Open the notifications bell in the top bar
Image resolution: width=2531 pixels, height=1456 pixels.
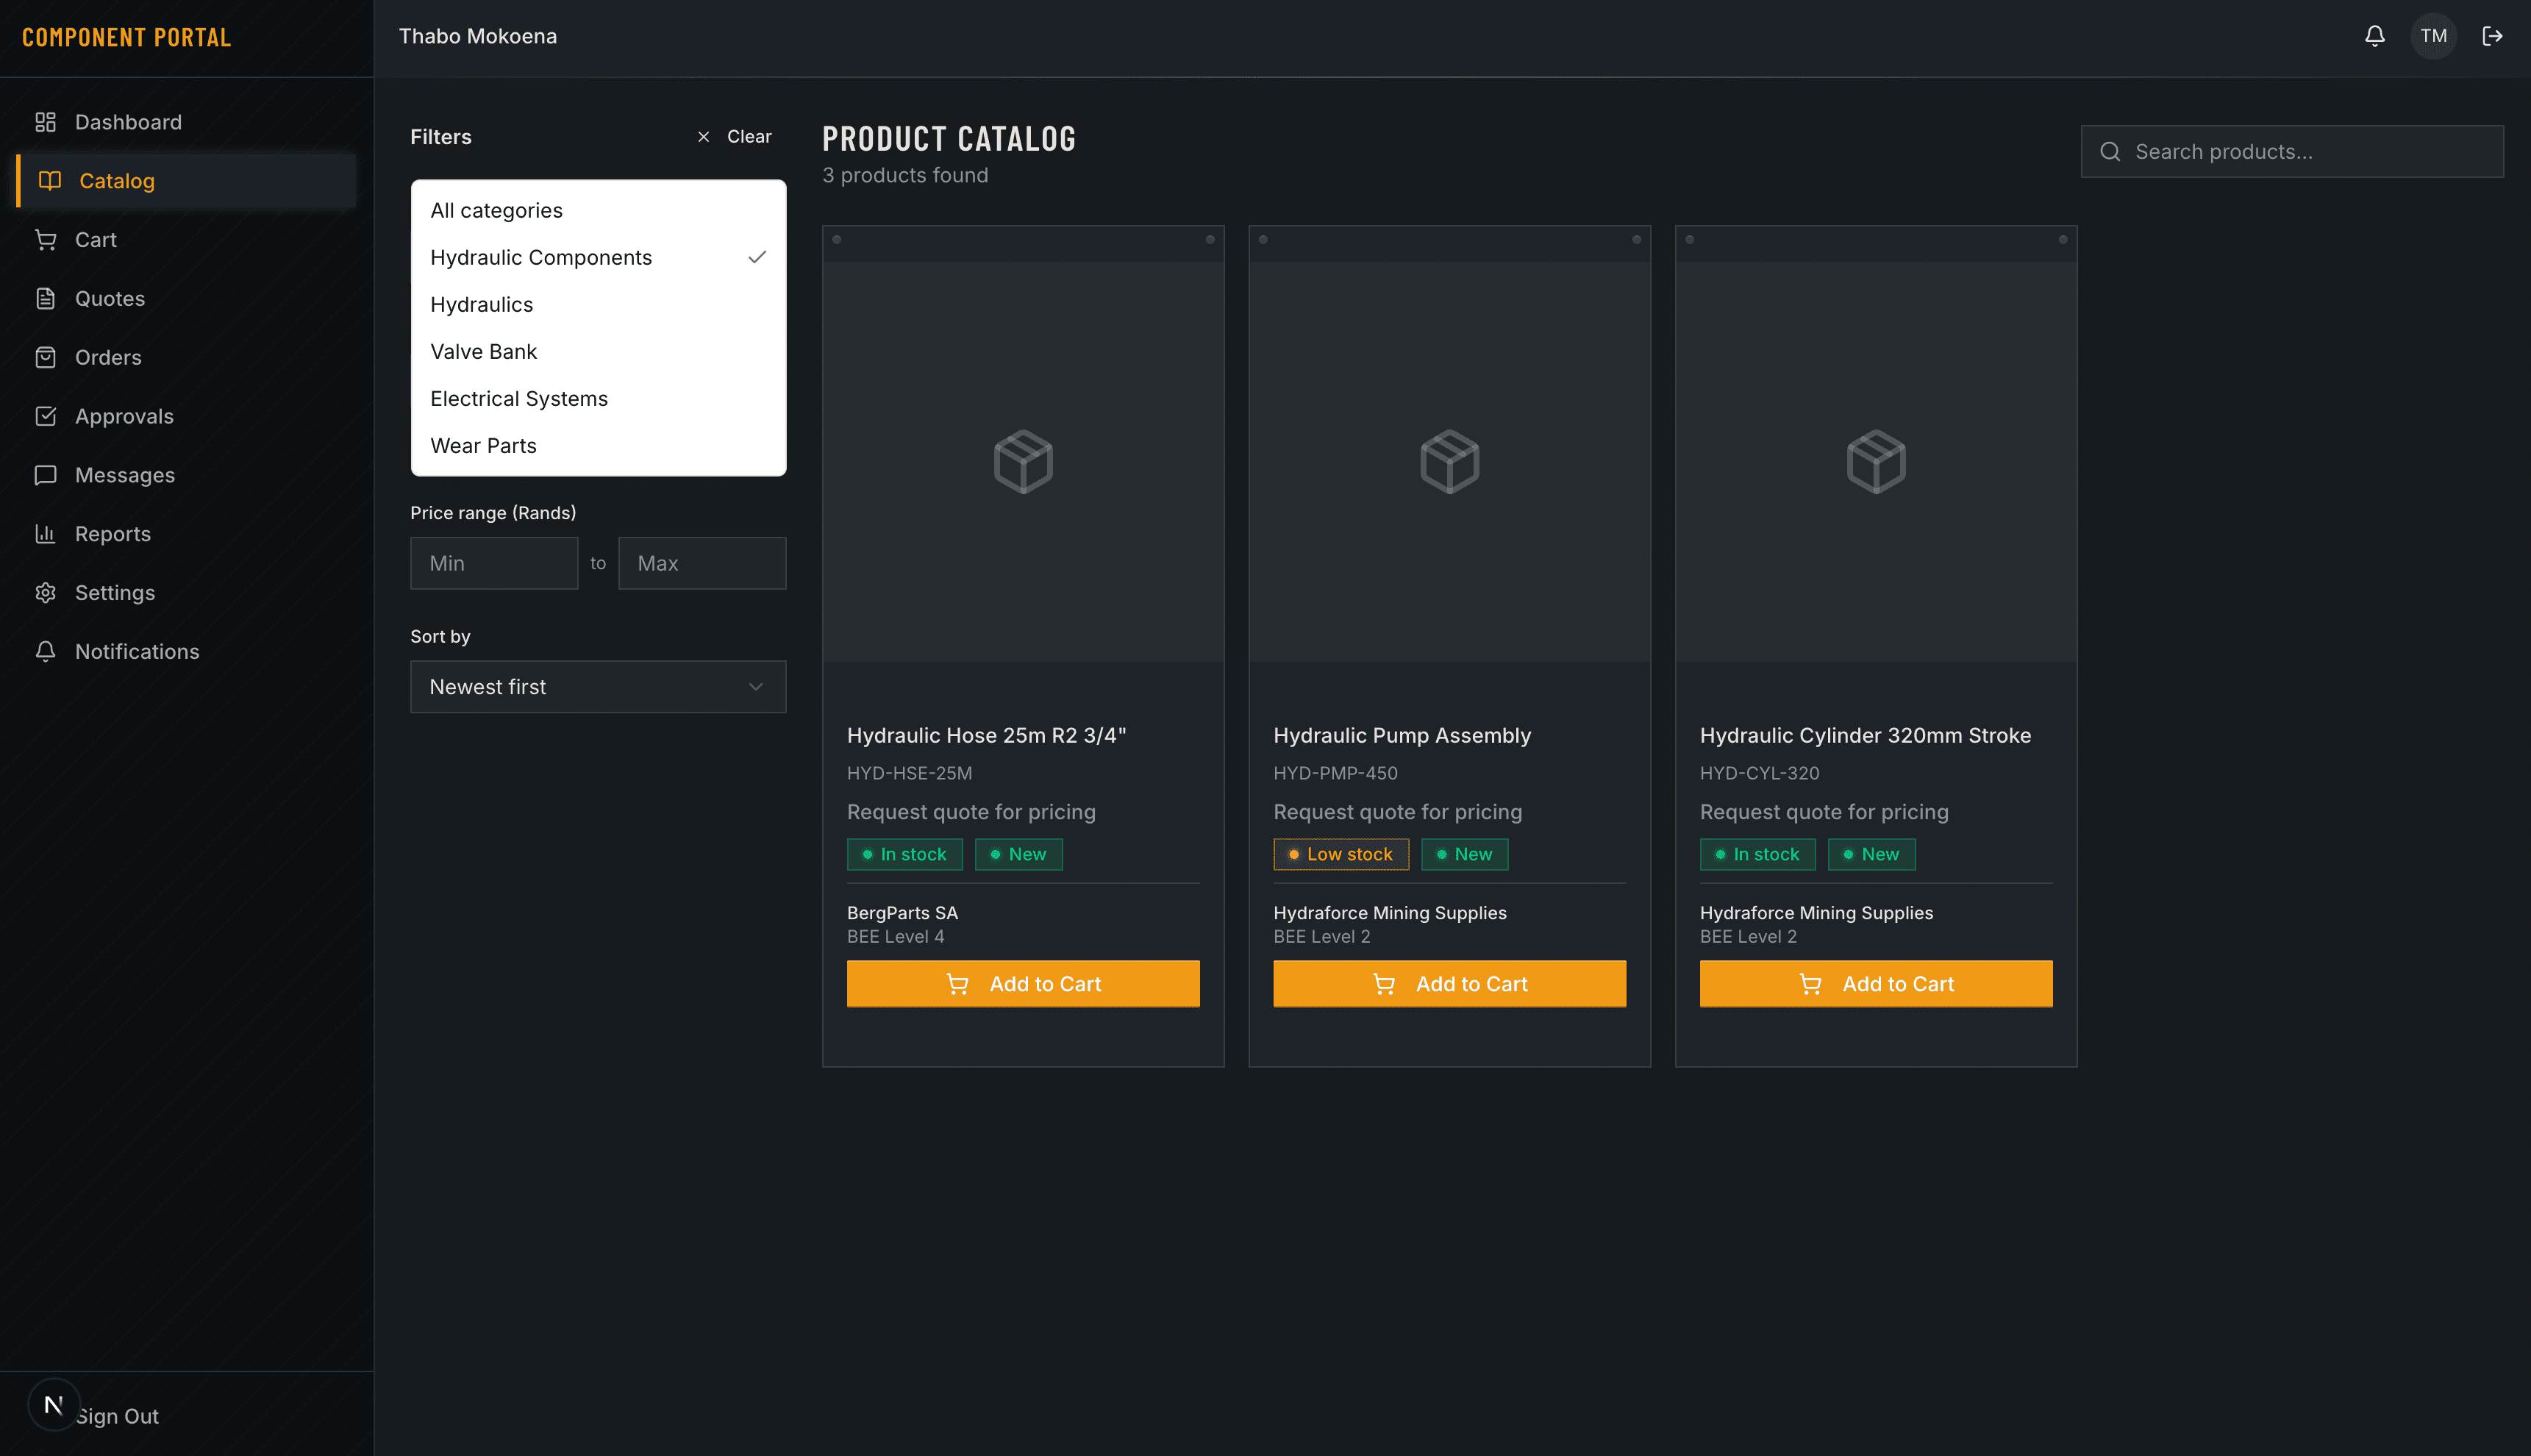[x=2374, y=35]
